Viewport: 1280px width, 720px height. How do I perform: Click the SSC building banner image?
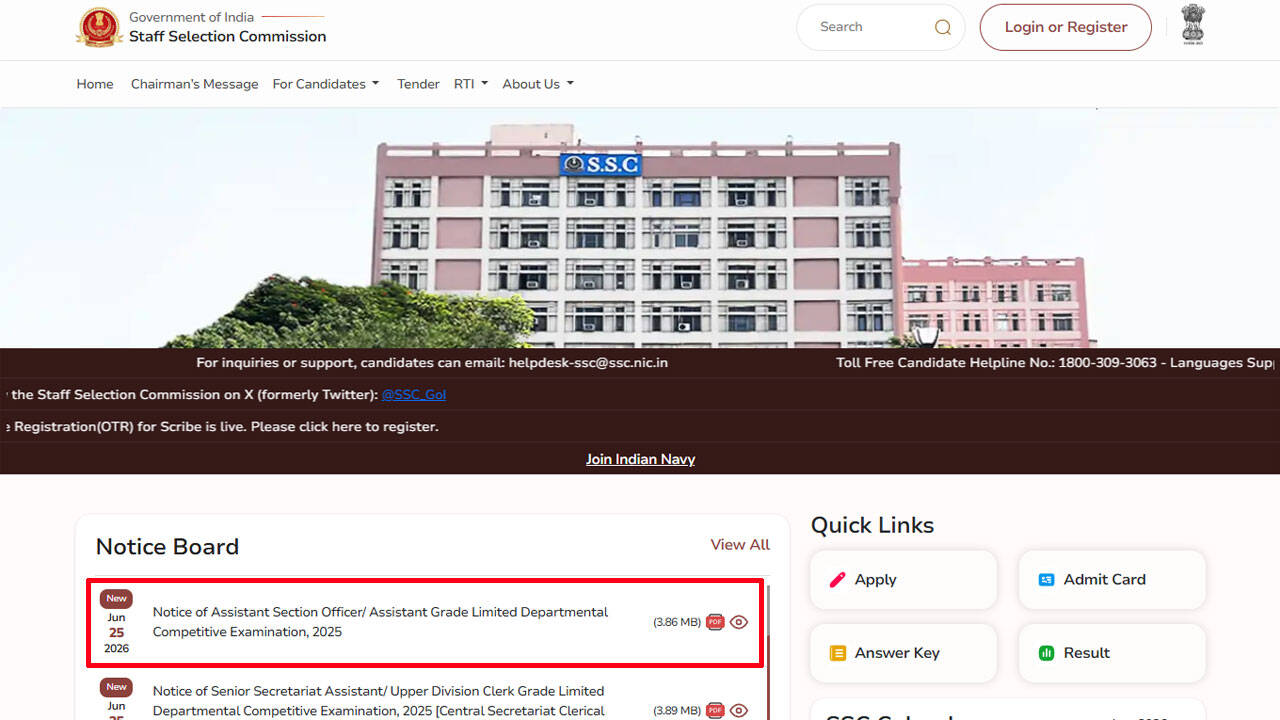[640, 228]
